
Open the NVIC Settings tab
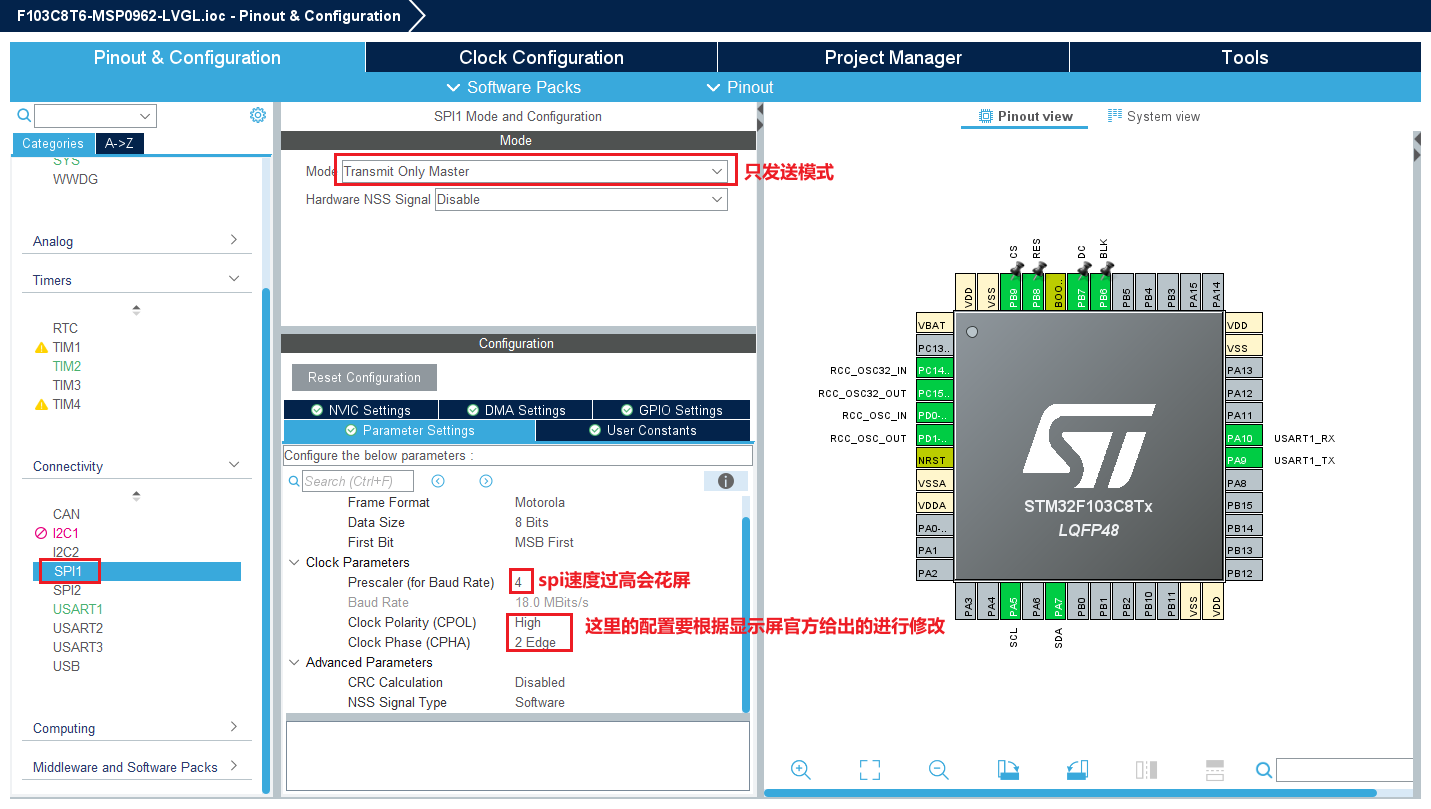361,410
